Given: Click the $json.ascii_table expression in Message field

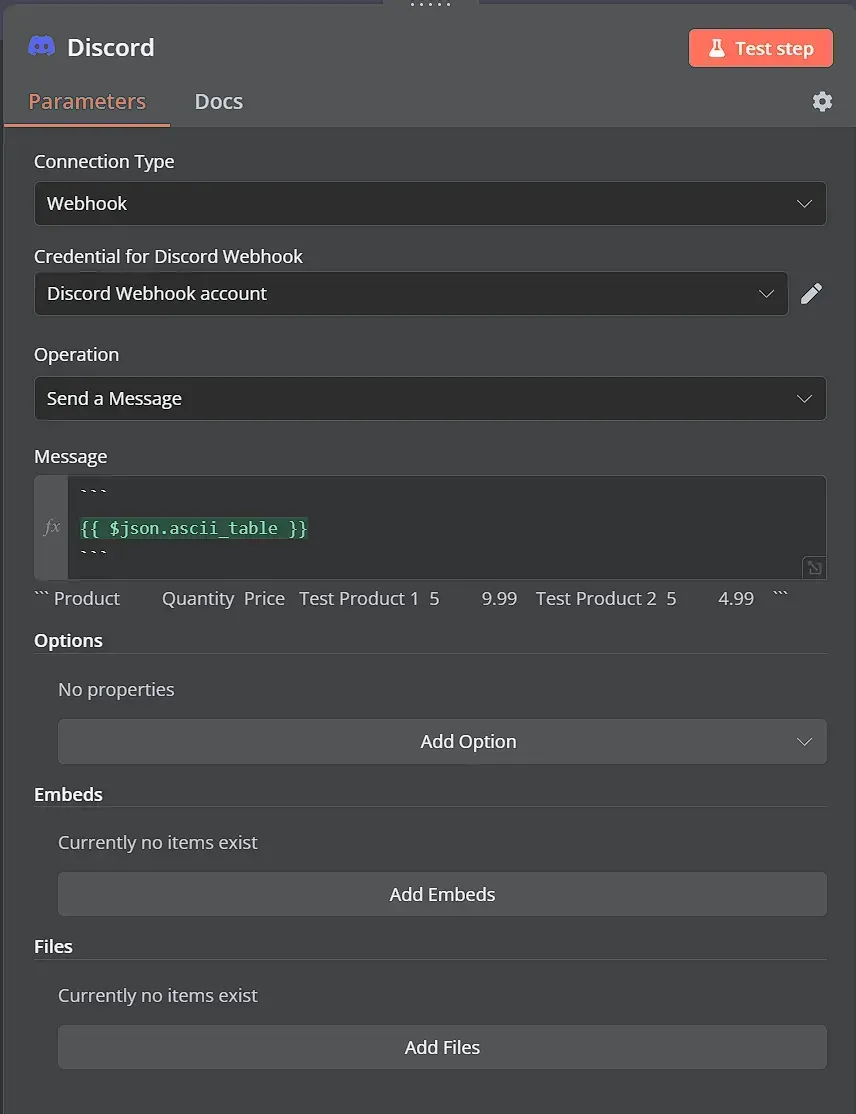Looking at the screenshot, I should pyautogui.click(x=194, y=528).
